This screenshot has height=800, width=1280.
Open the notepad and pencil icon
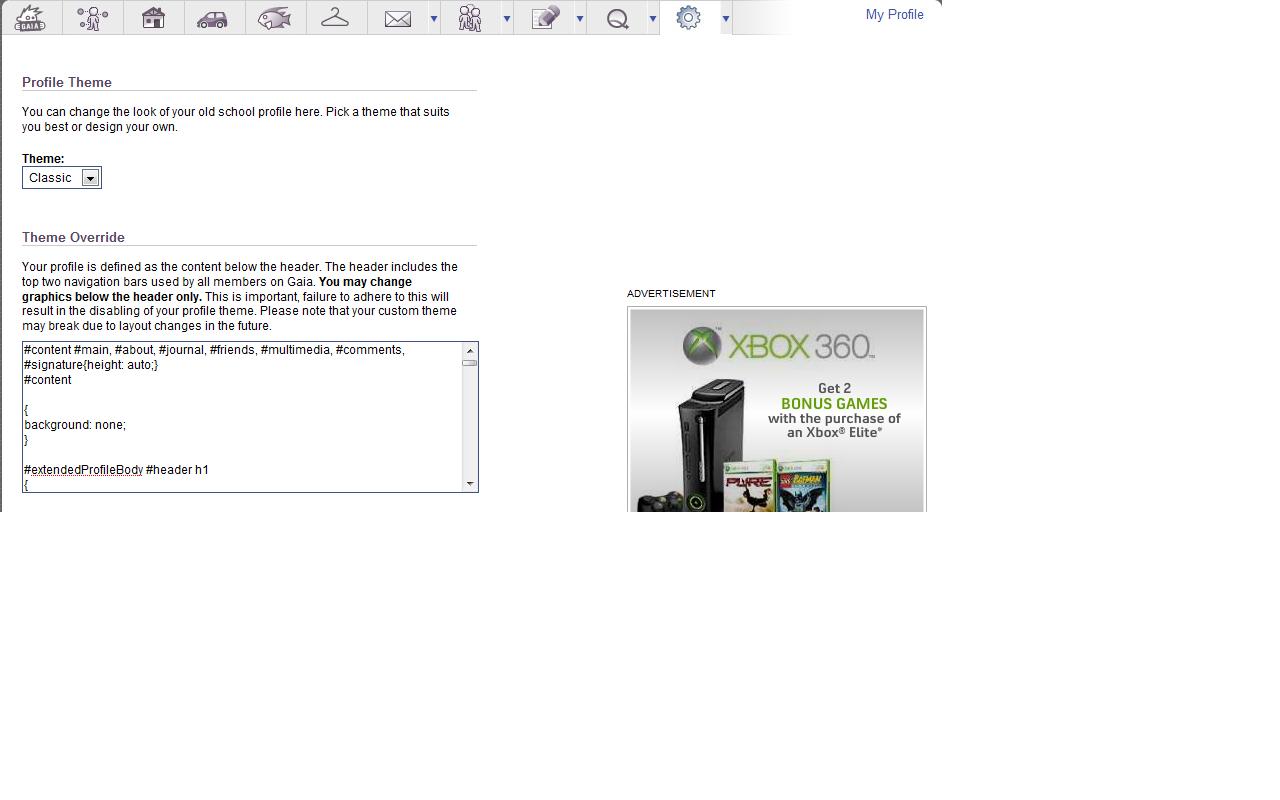[x=545, y=18]
